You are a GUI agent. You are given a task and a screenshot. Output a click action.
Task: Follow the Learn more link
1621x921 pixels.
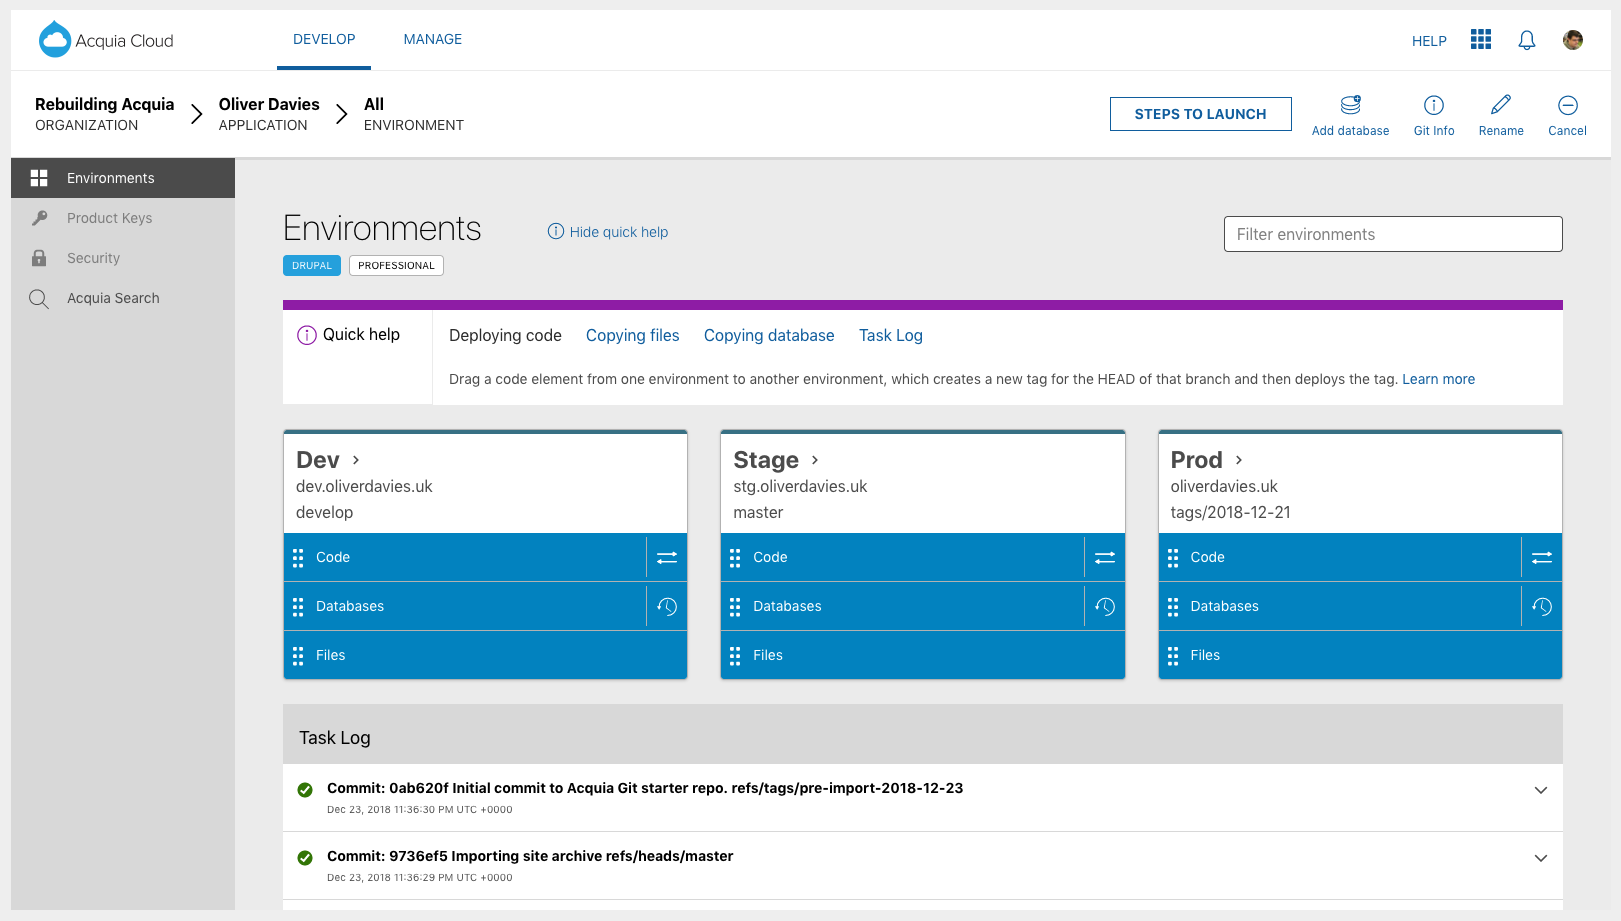point(1438,380)
